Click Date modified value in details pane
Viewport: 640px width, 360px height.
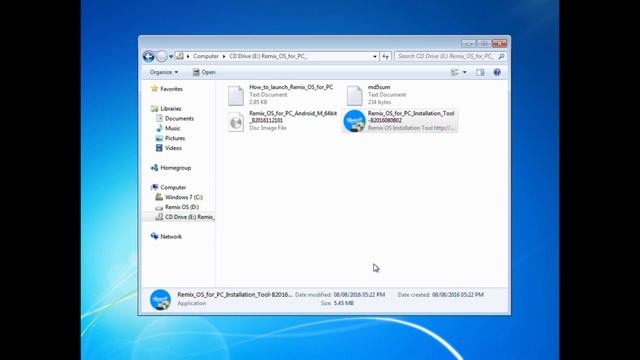click(359, 295)
